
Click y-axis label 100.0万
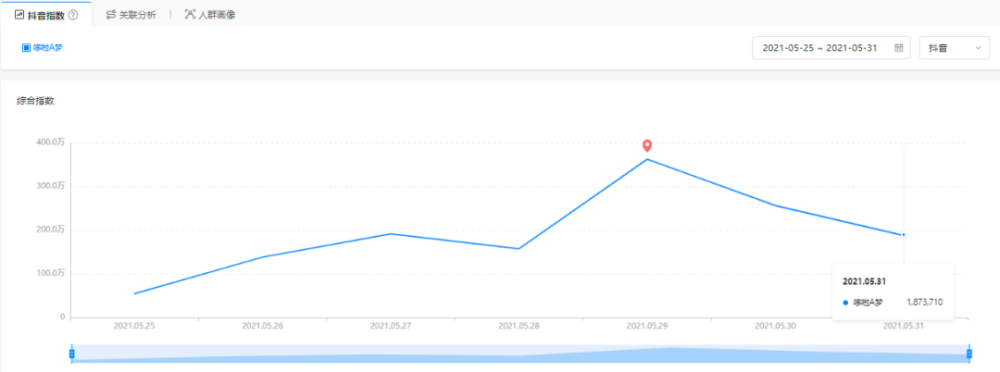point(50,273)
